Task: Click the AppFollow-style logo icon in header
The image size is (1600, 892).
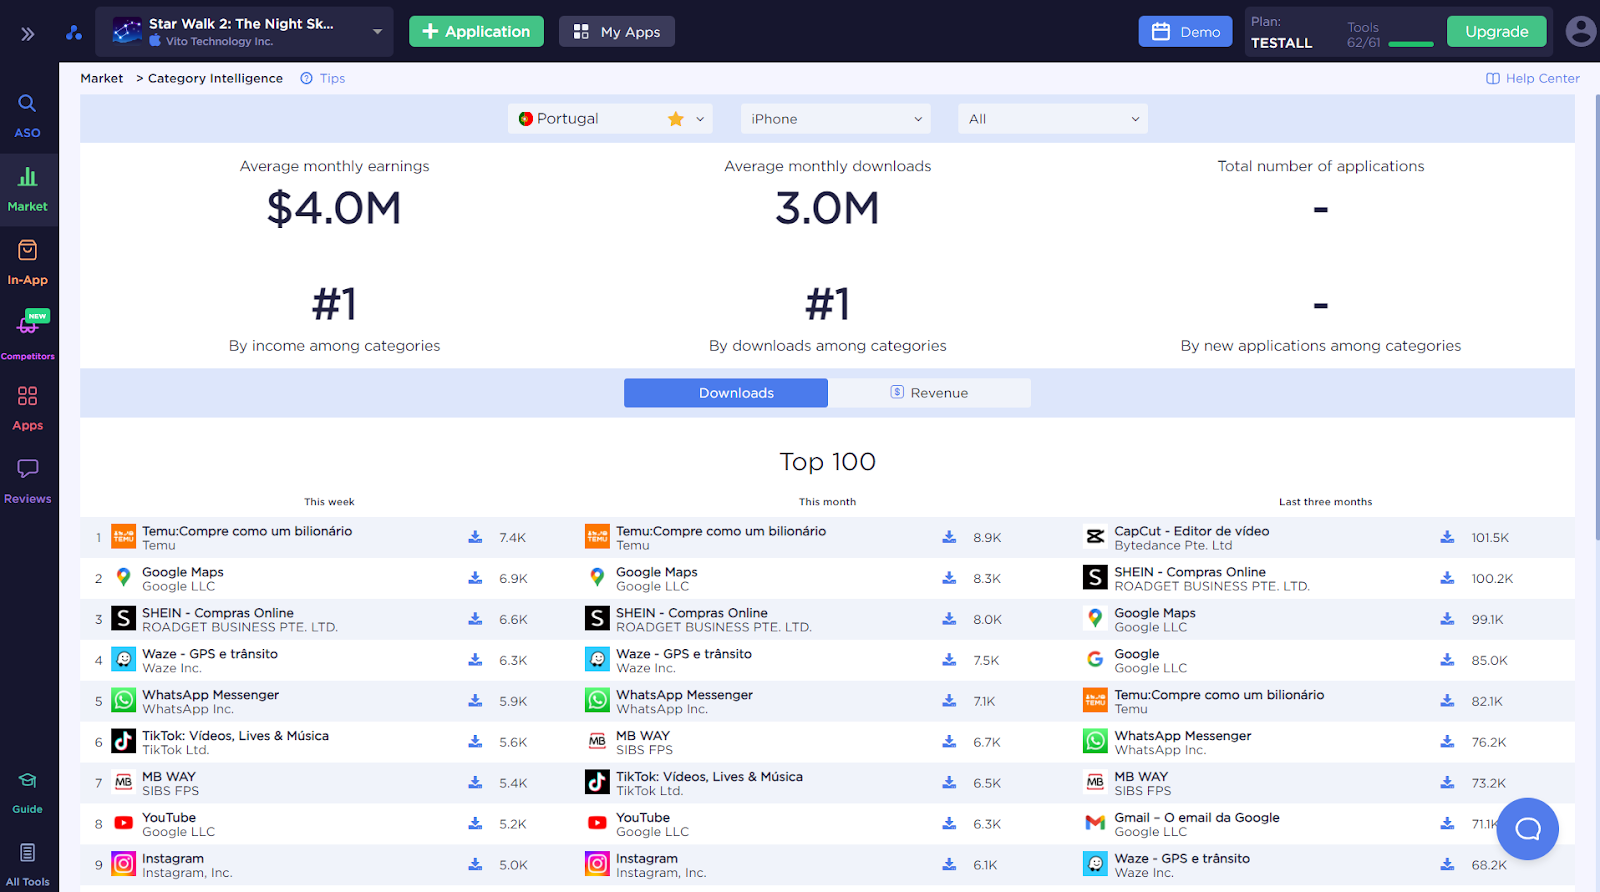Action: coord(74,32)
